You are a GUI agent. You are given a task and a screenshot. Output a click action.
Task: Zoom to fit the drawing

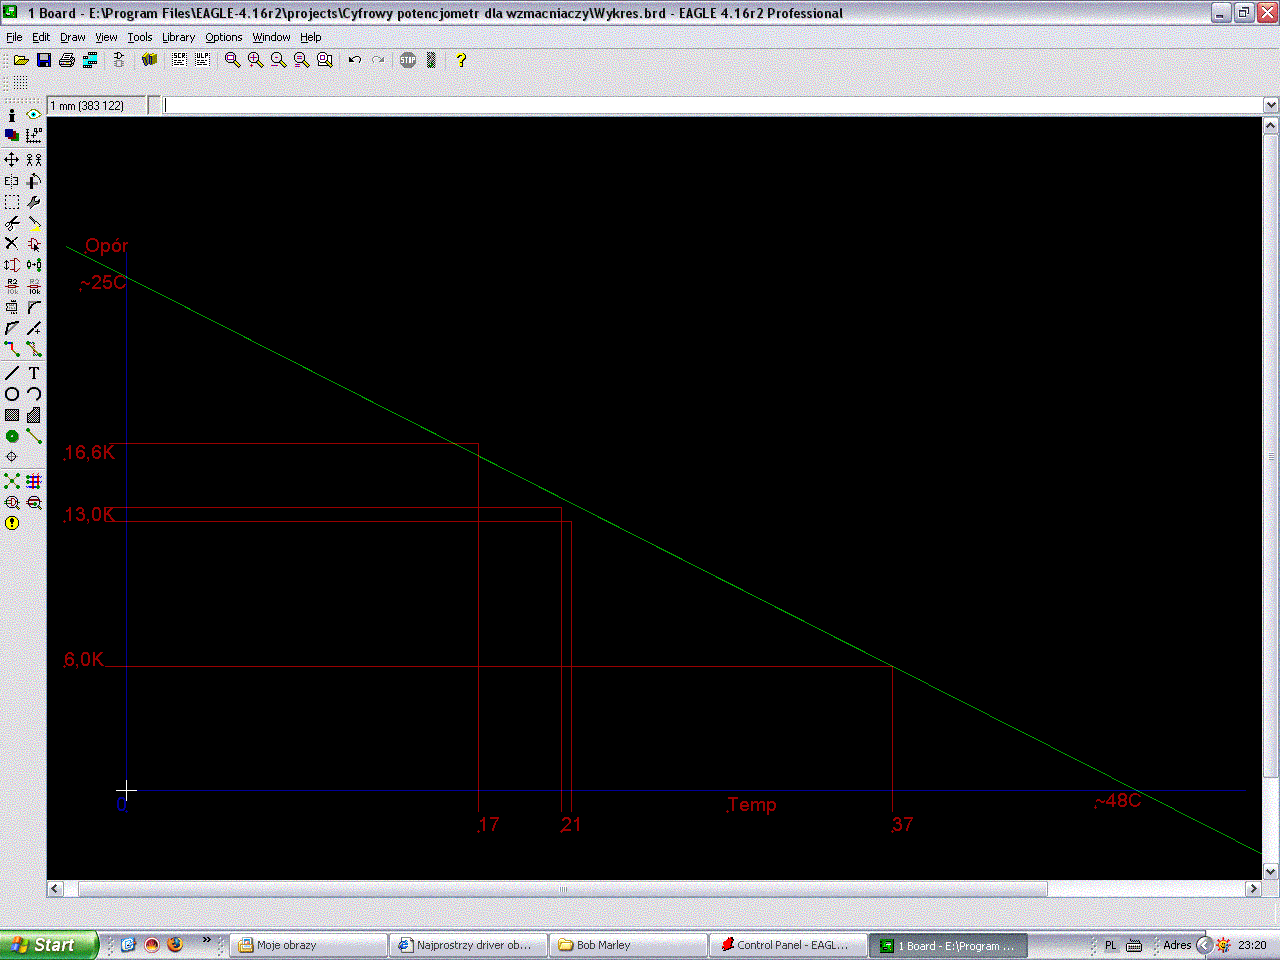[232, 60]
